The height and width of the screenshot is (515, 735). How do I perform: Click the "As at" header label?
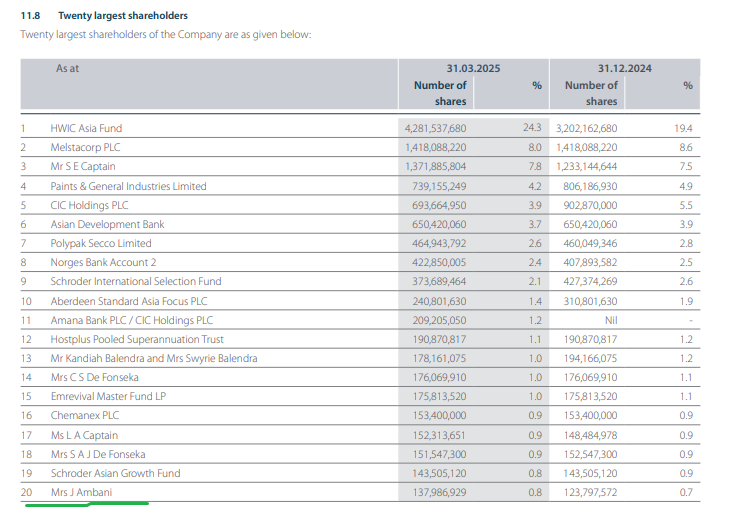[x=68, y=68]
